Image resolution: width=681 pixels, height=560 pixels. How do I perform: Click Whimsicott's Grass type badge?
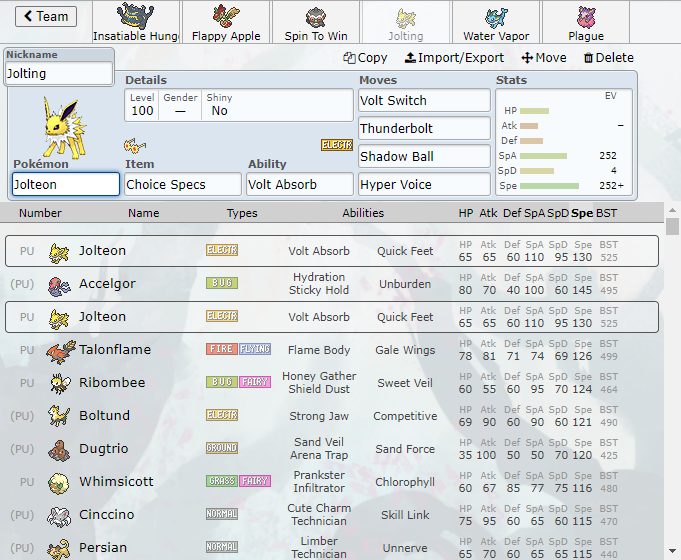[222, 481]
